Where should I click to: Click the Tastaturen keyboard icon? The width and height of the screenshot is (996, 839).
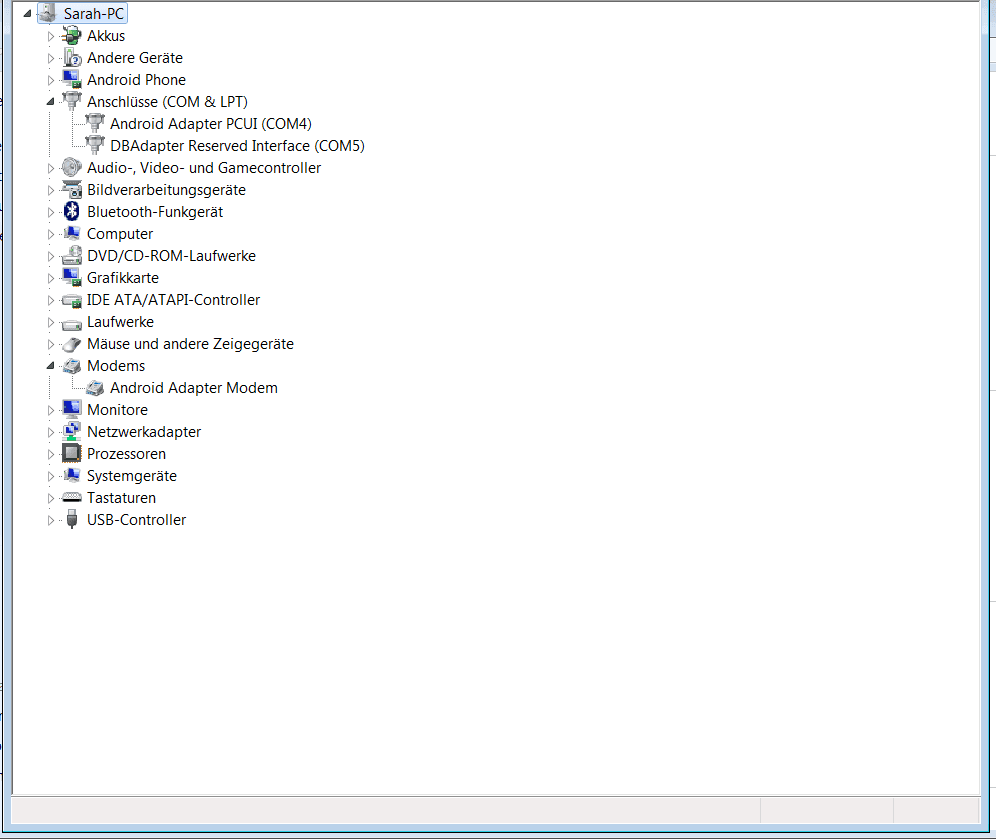click(72, 497)
